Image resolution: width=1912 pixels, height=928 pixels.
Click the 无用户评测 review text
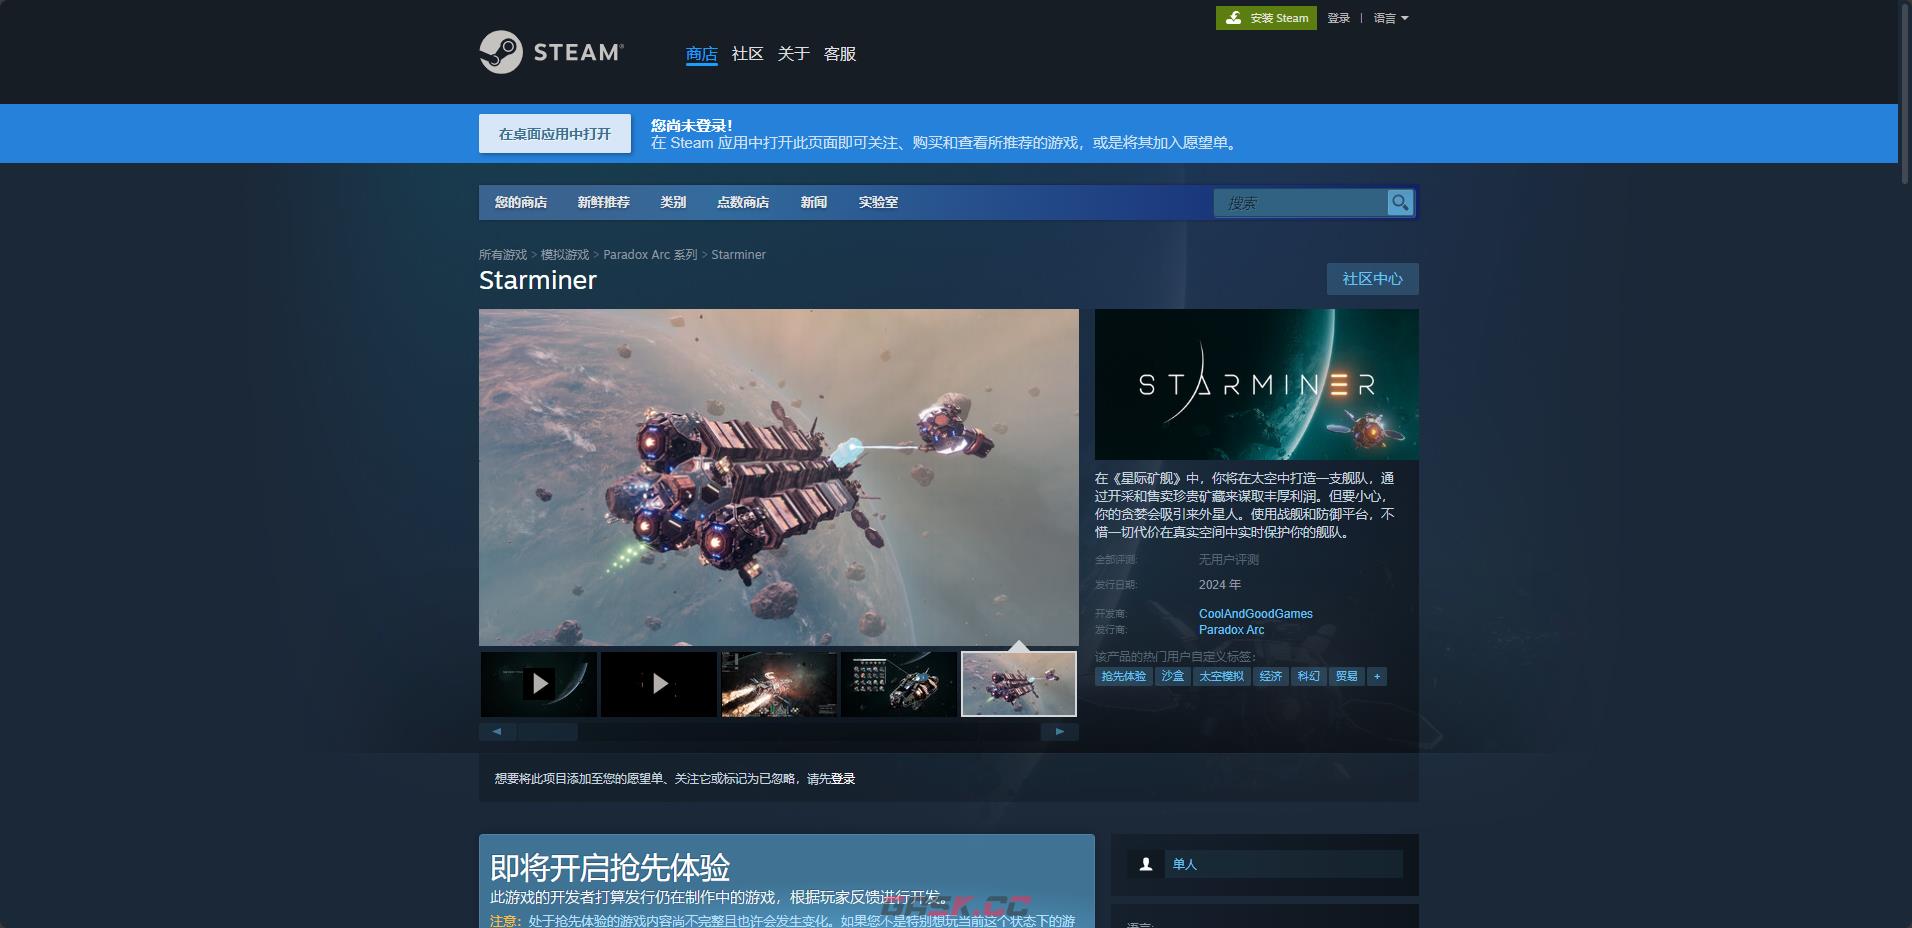click(x=1228, y=560)
